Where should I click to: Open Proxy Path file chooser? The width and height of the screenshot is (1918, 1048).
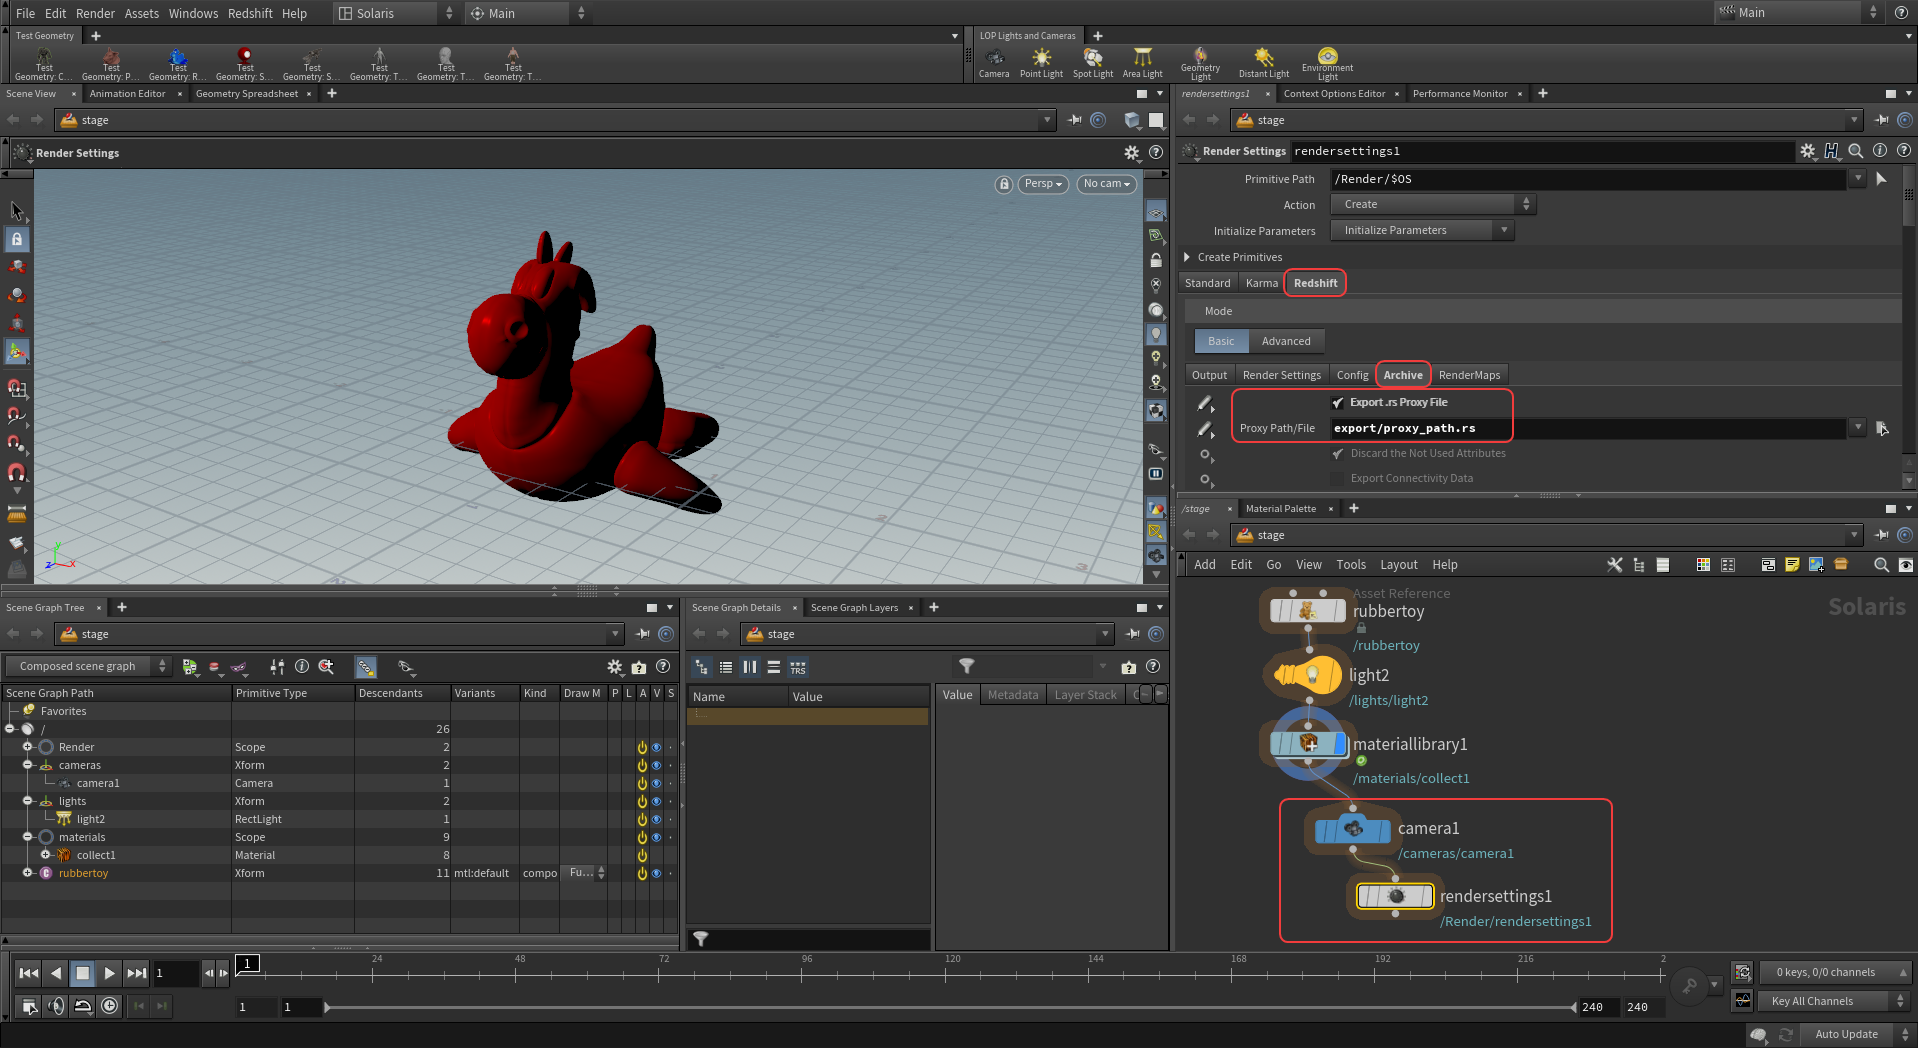pos(1882,428)
